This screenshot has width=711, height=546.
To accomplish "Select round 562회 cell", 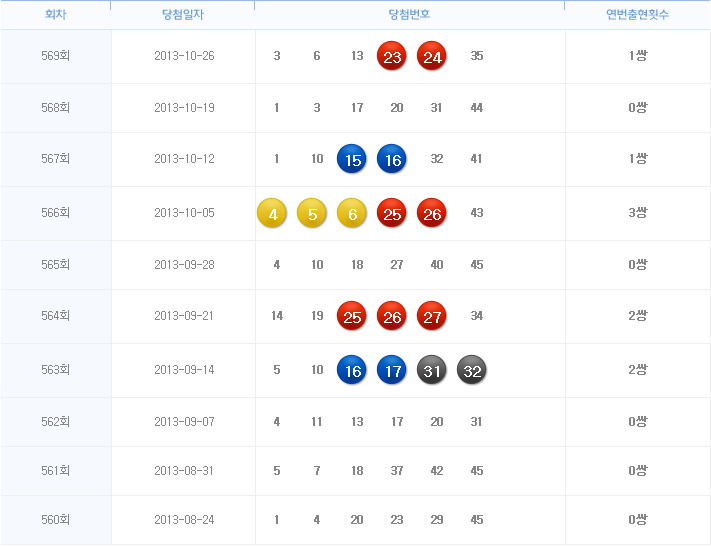I will coord(55,422).
